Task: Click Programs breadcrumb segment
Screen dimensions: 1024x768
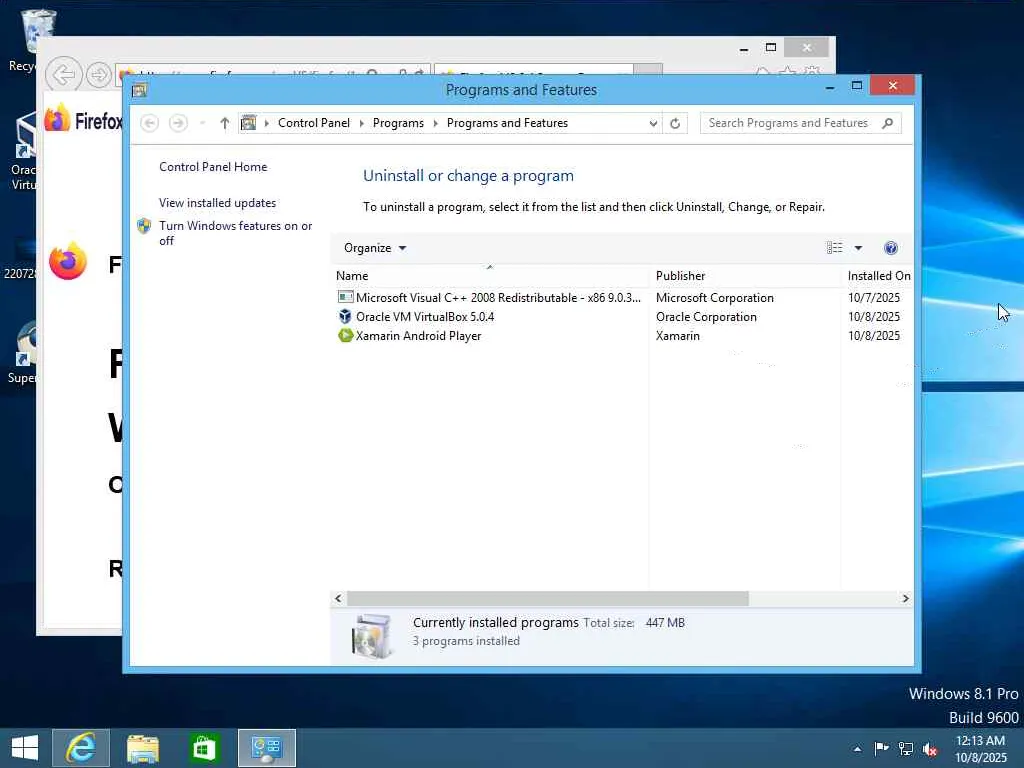Action: pyautogui.click(x=398, y=123)
